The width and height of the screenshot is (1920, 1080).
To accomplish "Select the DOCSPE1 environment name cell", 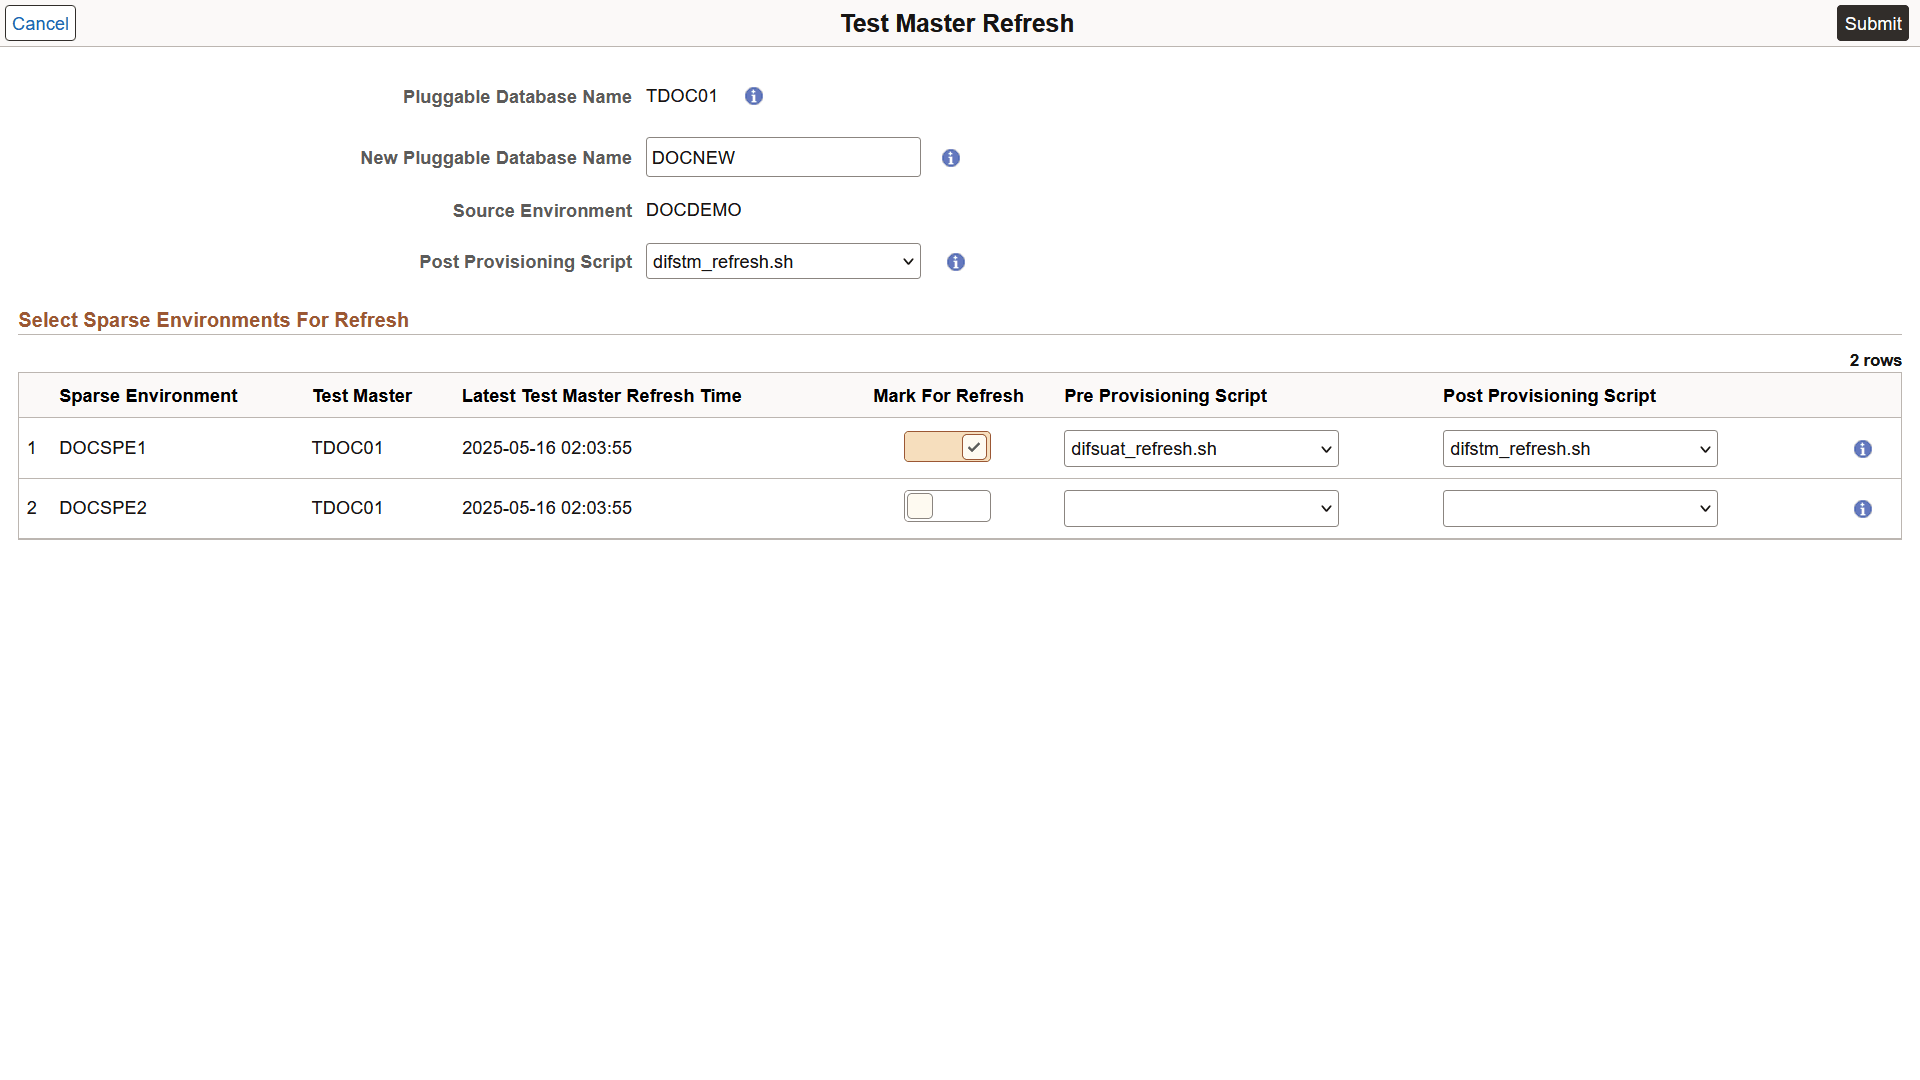I will 103,447.
